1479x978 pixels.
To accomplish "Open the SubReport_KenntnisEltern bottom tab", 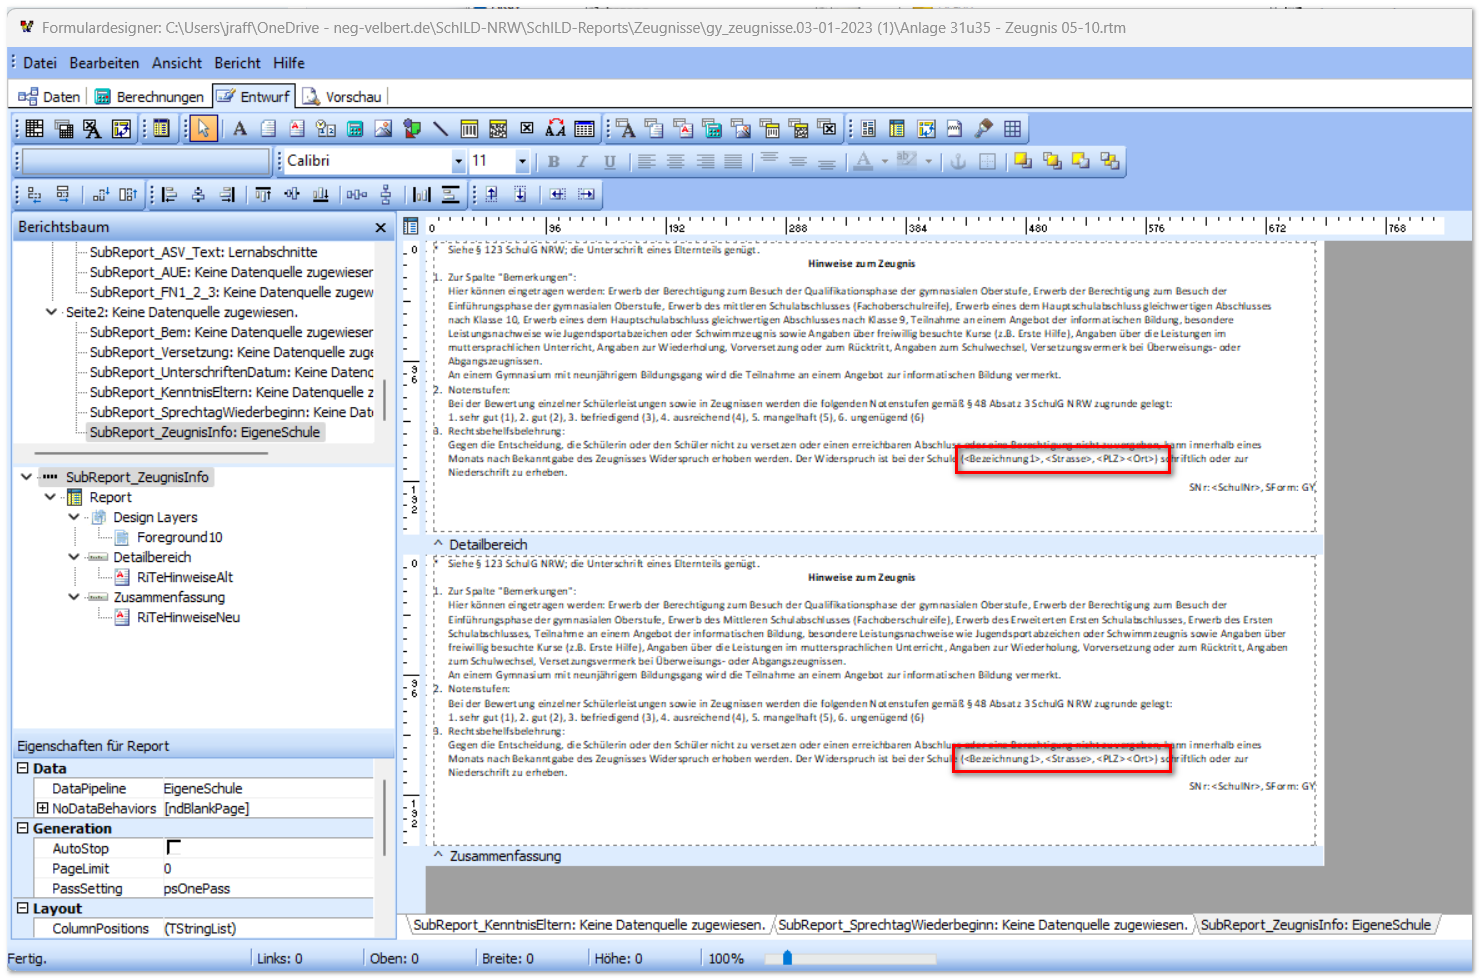I will 589,925.
